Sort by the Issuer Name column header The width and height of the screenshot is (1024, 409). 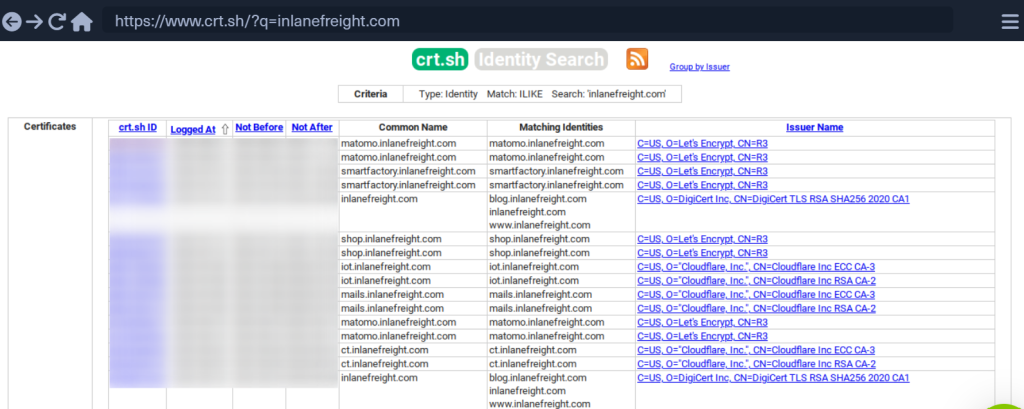click(814, 127)
